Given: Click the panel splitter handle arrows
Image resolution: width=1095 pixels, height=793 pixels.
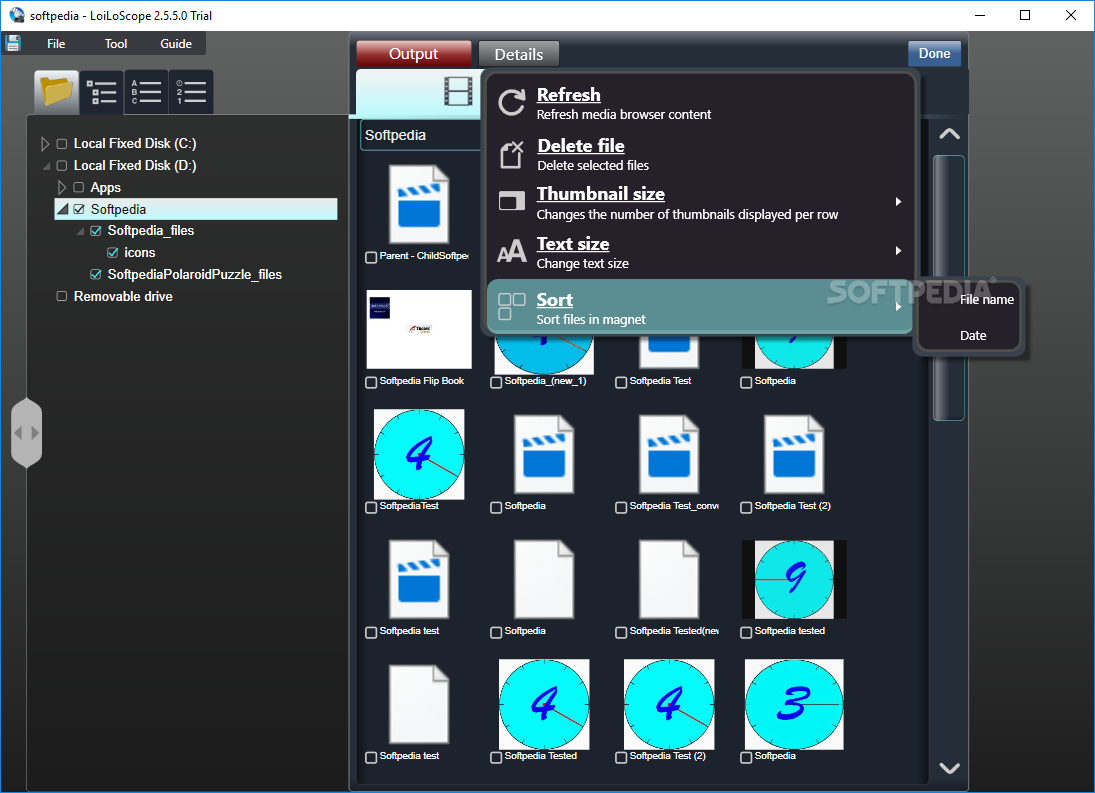Looking at the screenshot, I should point(27,433).
